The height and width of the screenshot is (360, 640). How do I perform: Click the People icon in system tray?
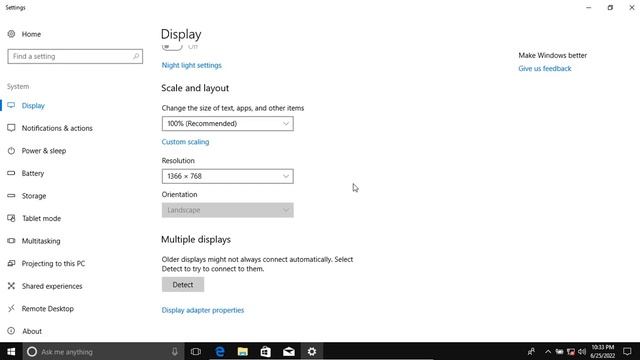[531, 351]
